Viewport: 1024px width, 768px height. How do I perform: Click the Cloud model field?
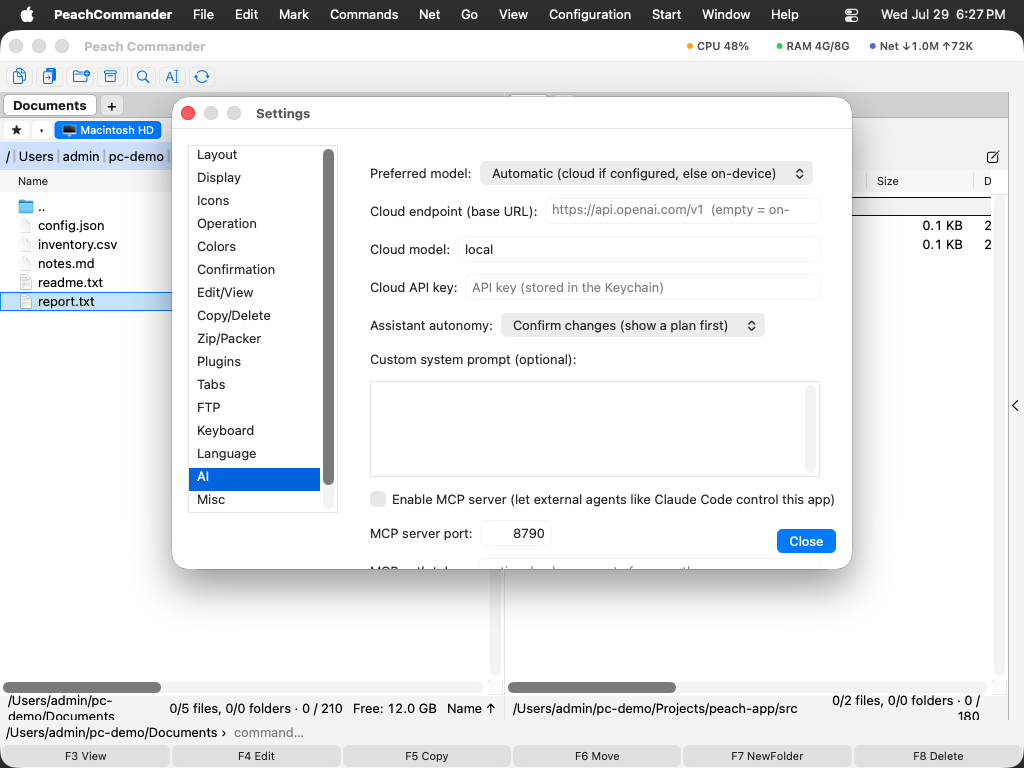tap(639, 249)
